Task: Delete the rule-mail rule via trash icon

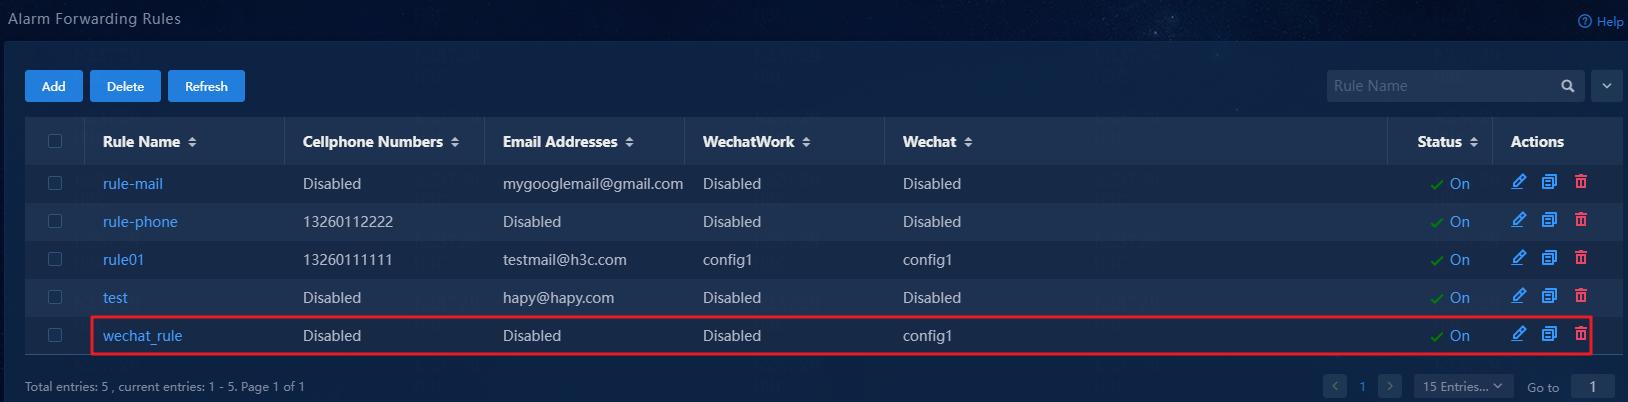Action: click(1581, 182)
